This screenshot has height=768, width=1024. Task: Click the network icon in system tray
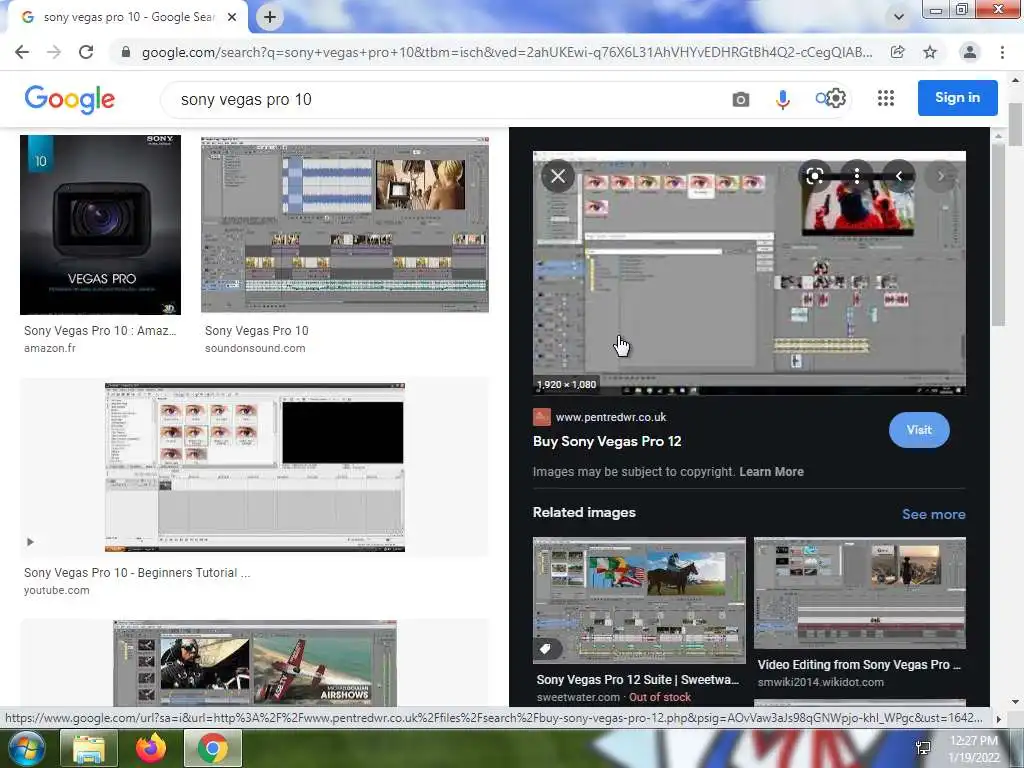[x=923, y=748]
